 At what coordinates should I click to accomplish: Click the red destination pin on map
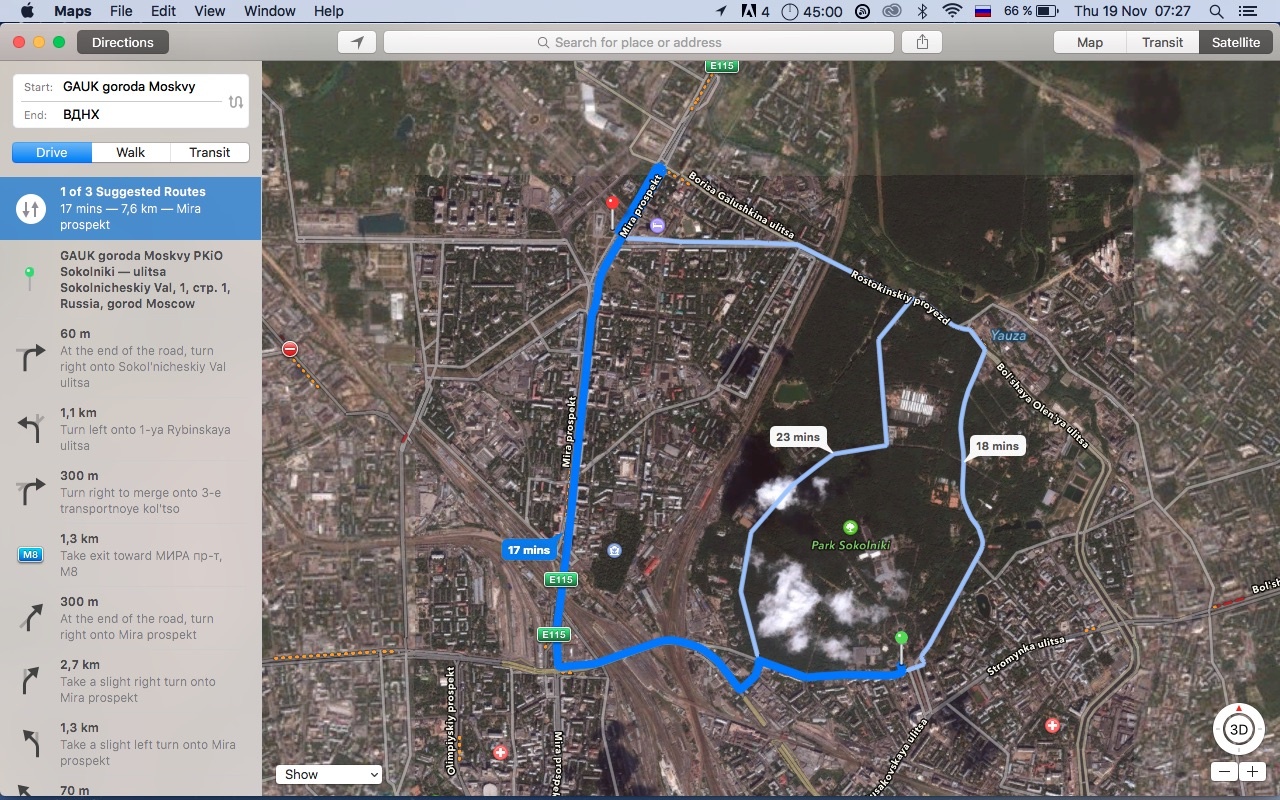[612, 204]
